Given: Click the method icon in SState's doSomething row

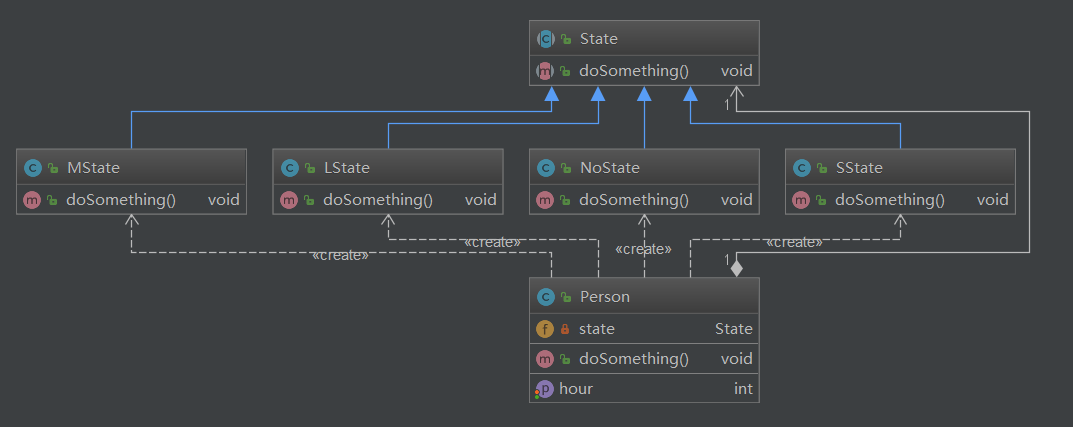Looking at the screenshot, I should [x=801, y=199].
